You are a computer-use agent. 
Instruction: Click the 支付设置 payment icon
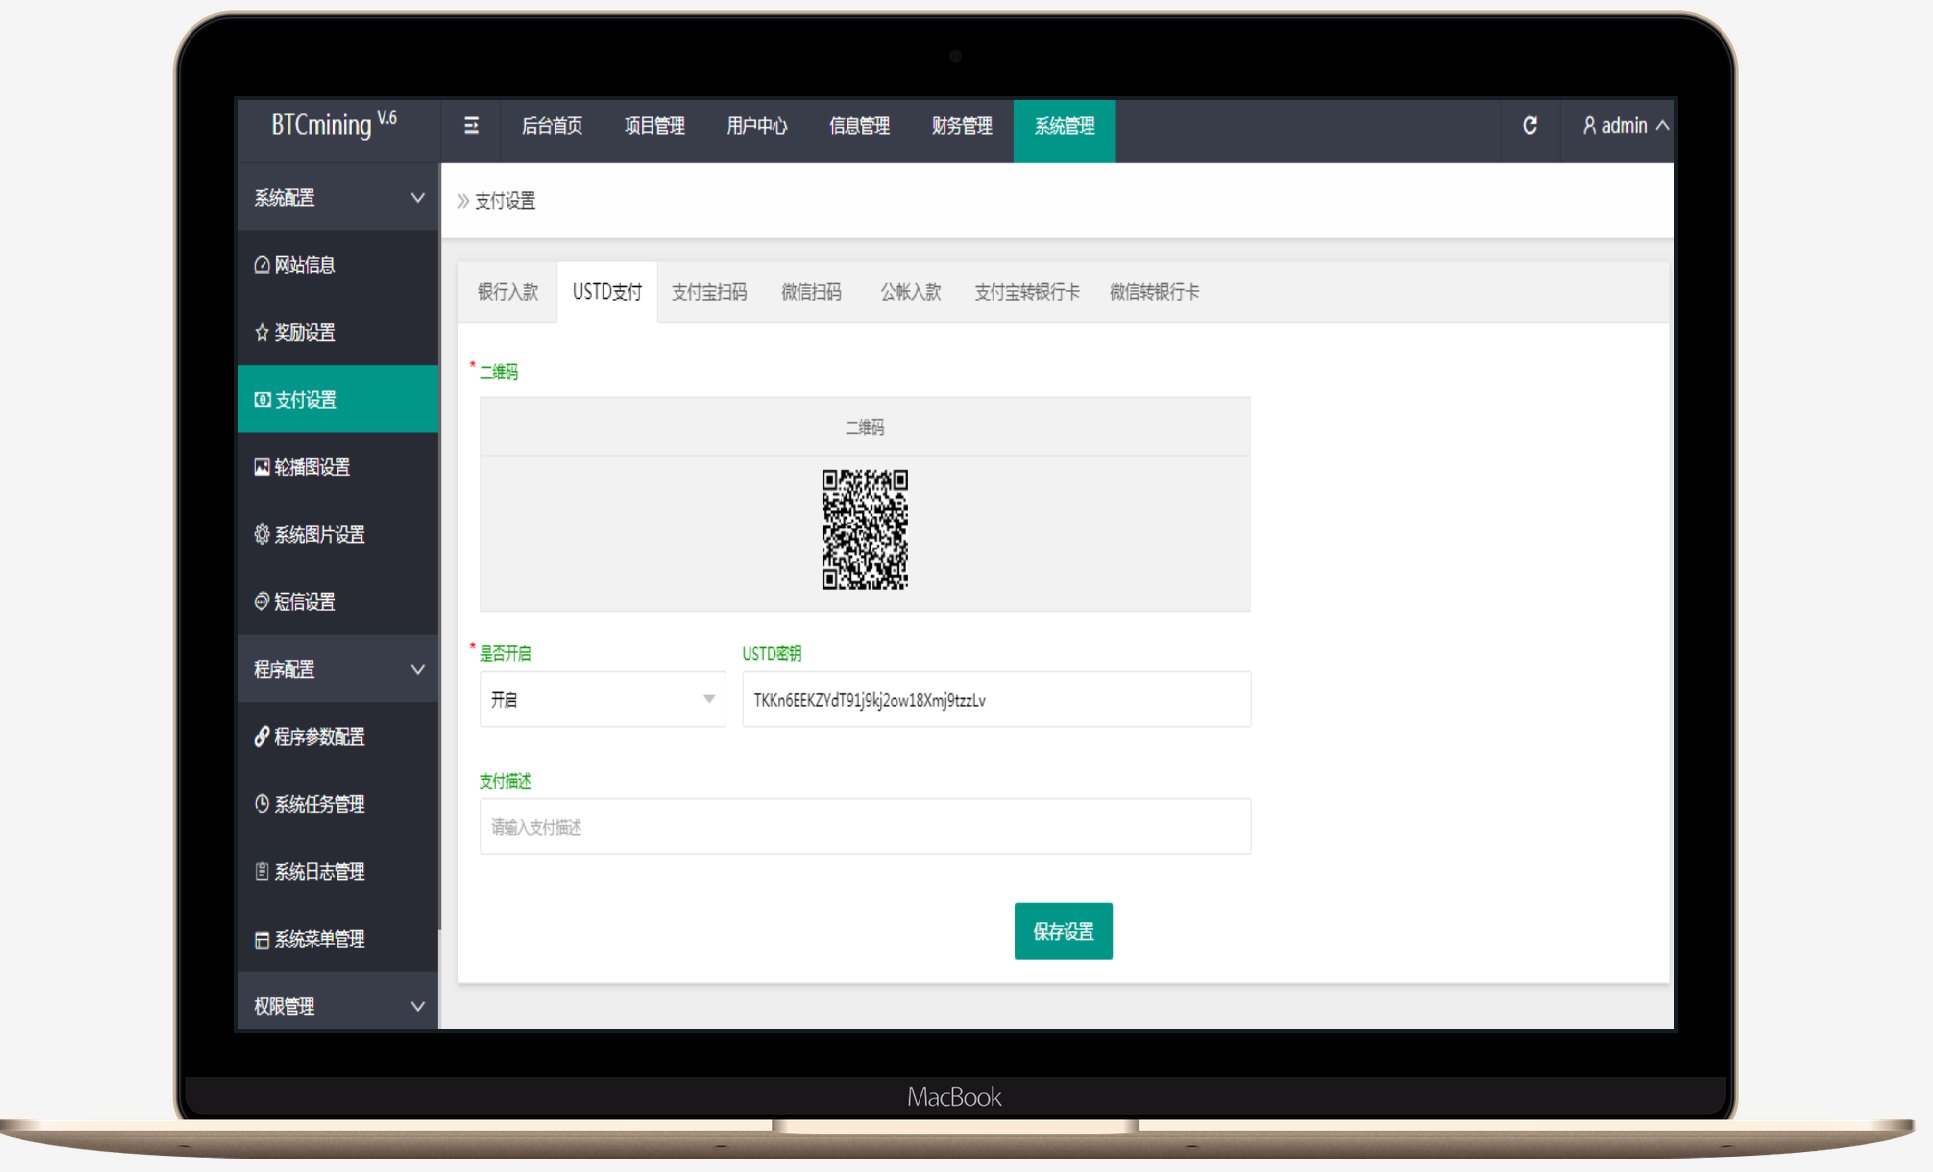click(262, 400)
